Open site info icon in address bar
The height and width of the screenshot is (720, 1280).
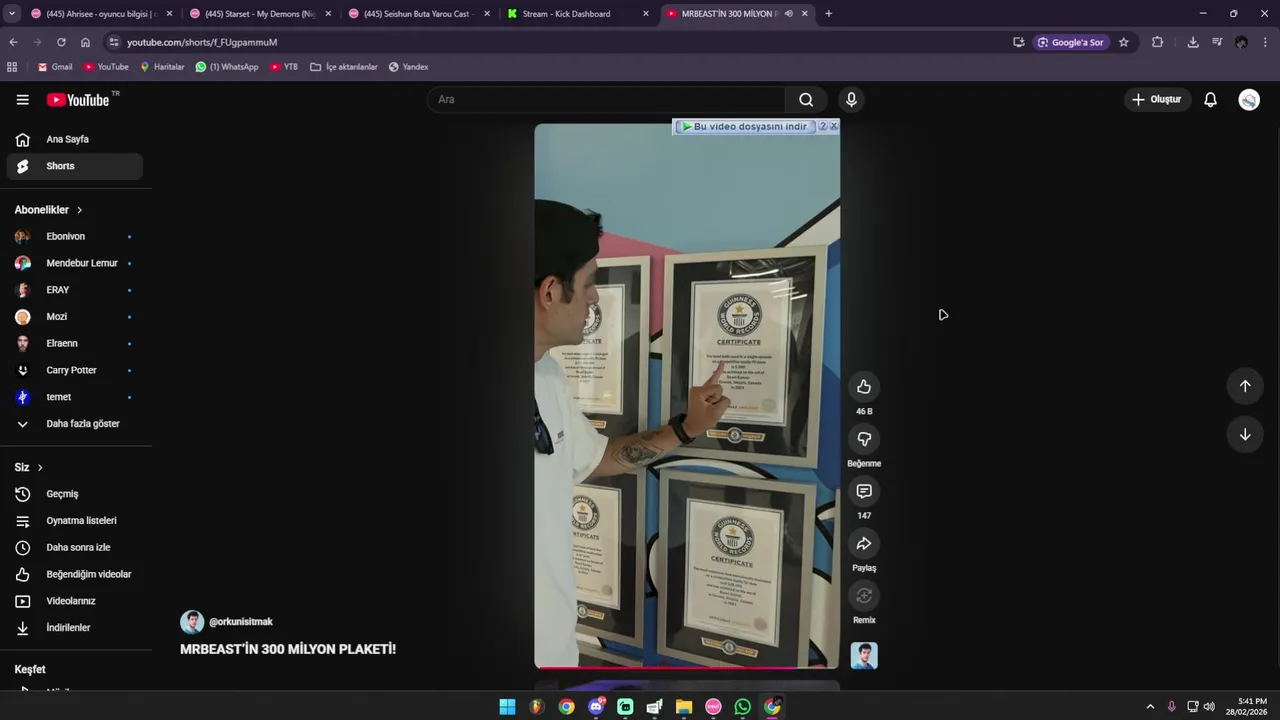click(x=114, y=42)
